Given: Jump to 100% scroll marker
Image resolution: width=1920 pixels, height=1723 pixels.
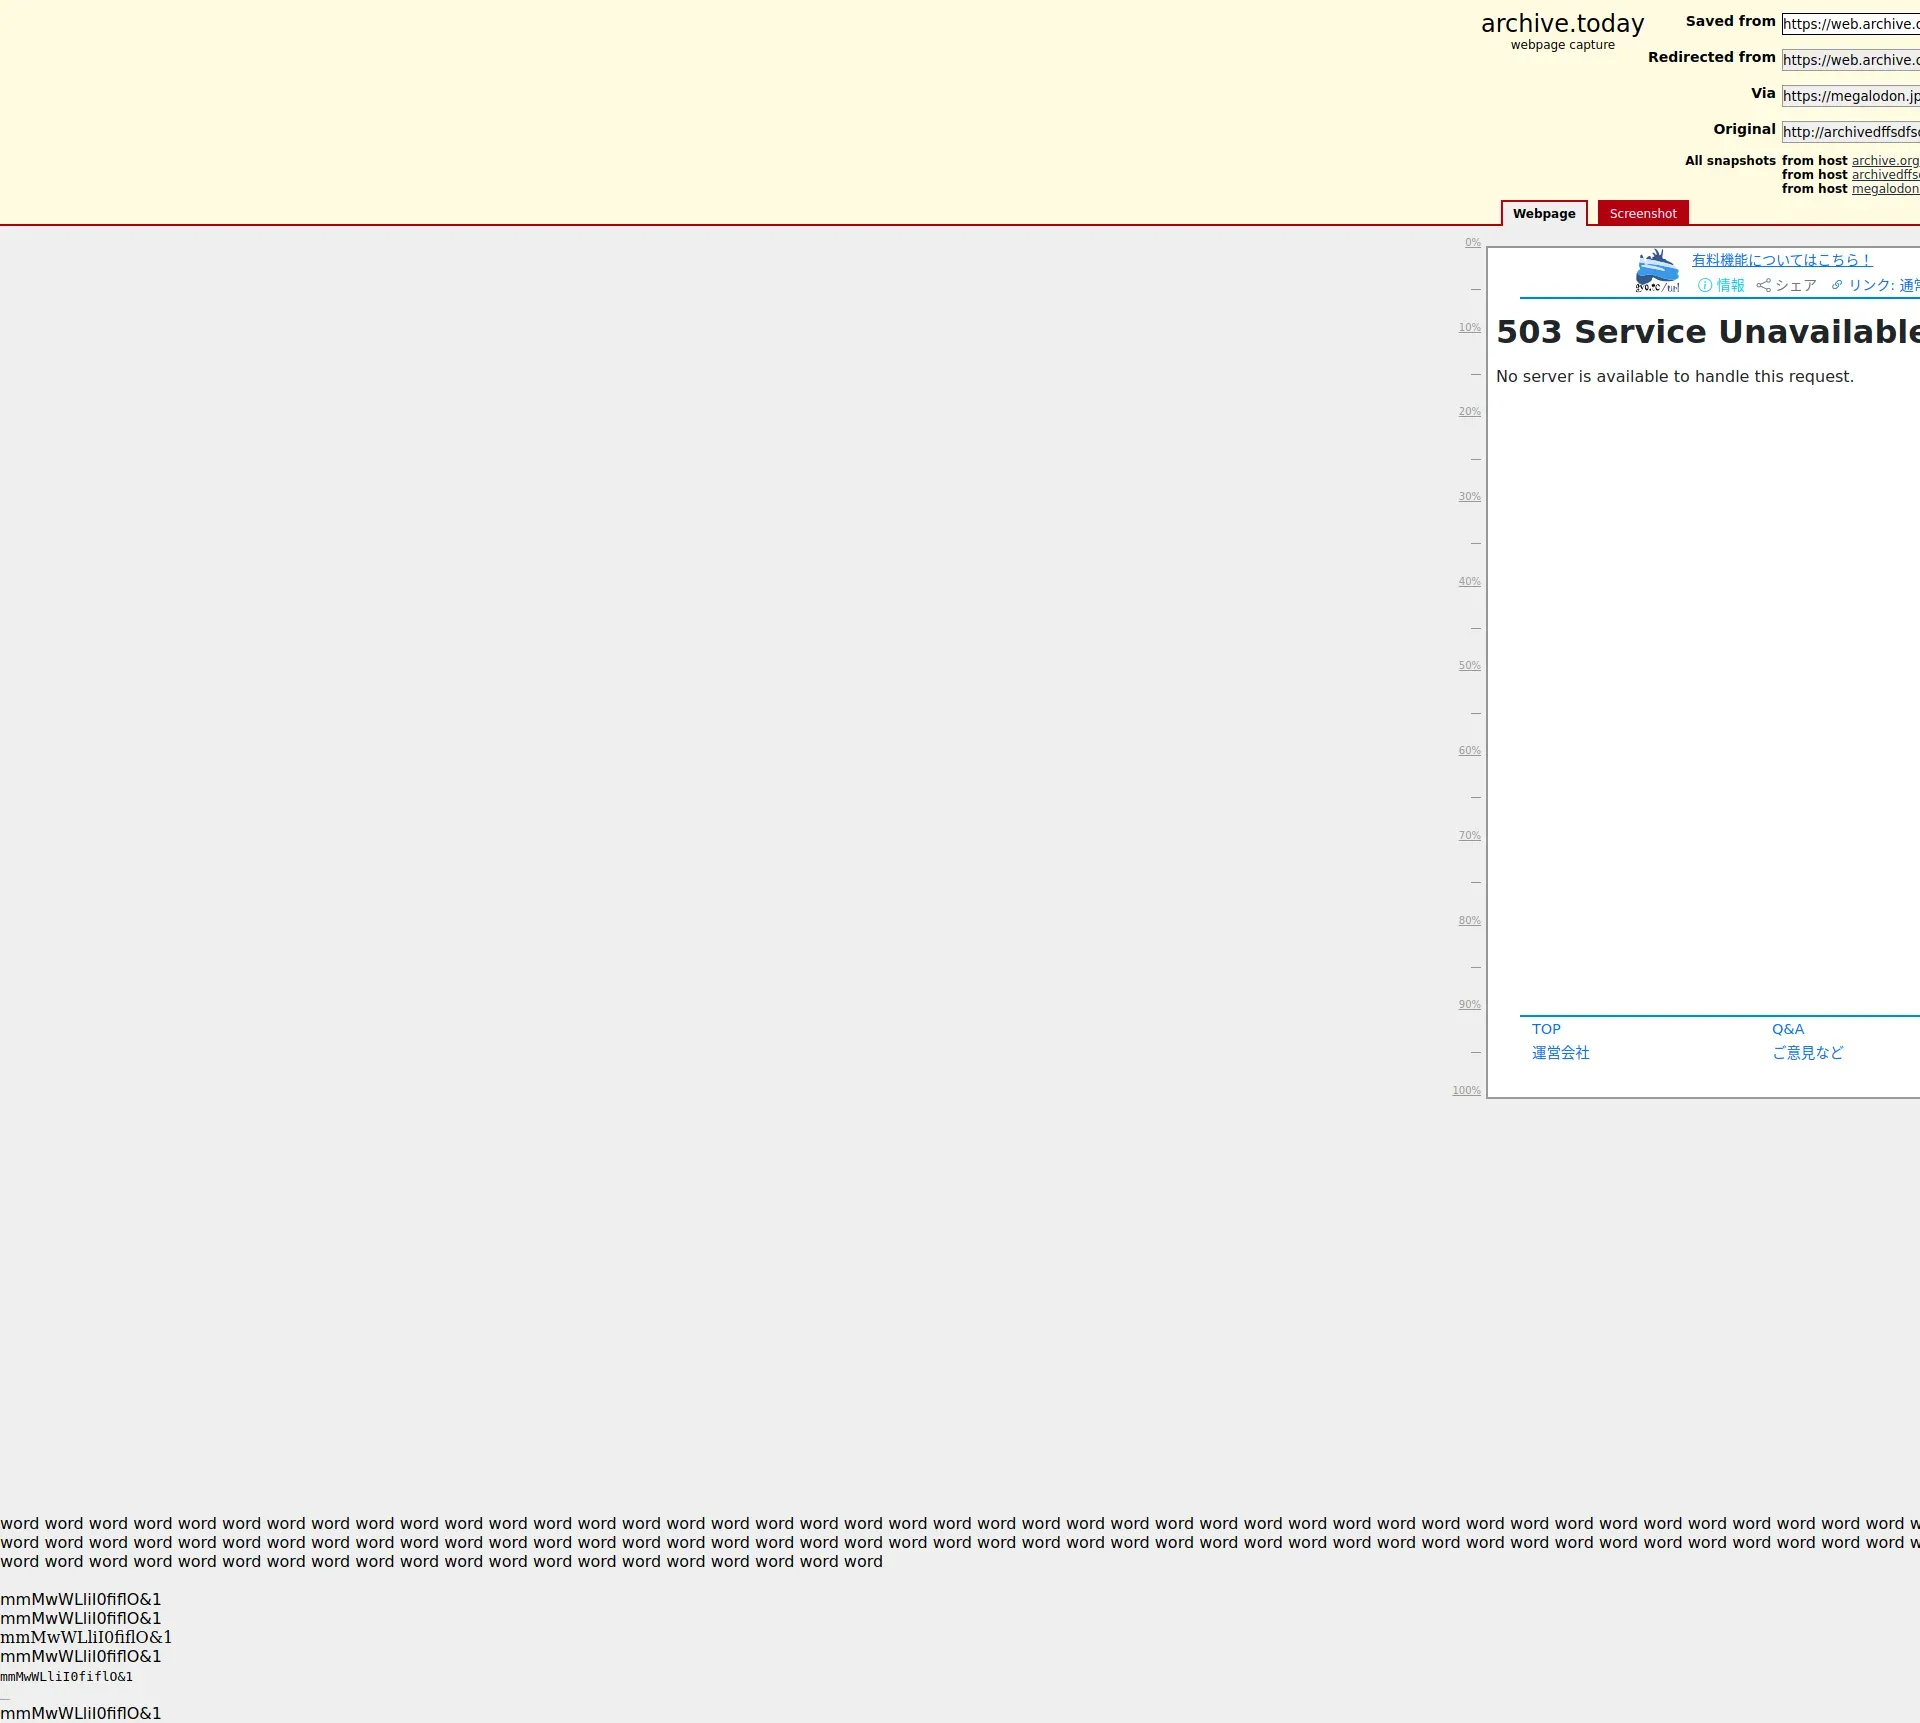Looking at the screenshot, I should click(1466, 1091).
